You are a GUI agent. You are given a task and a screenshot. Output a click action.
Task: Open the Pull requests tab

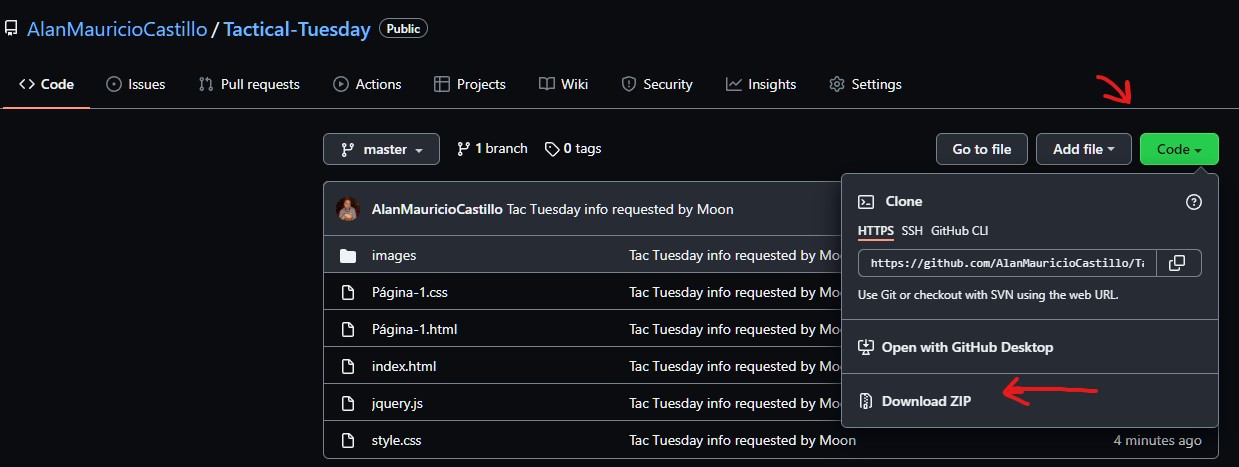click(x=249, y=84)
